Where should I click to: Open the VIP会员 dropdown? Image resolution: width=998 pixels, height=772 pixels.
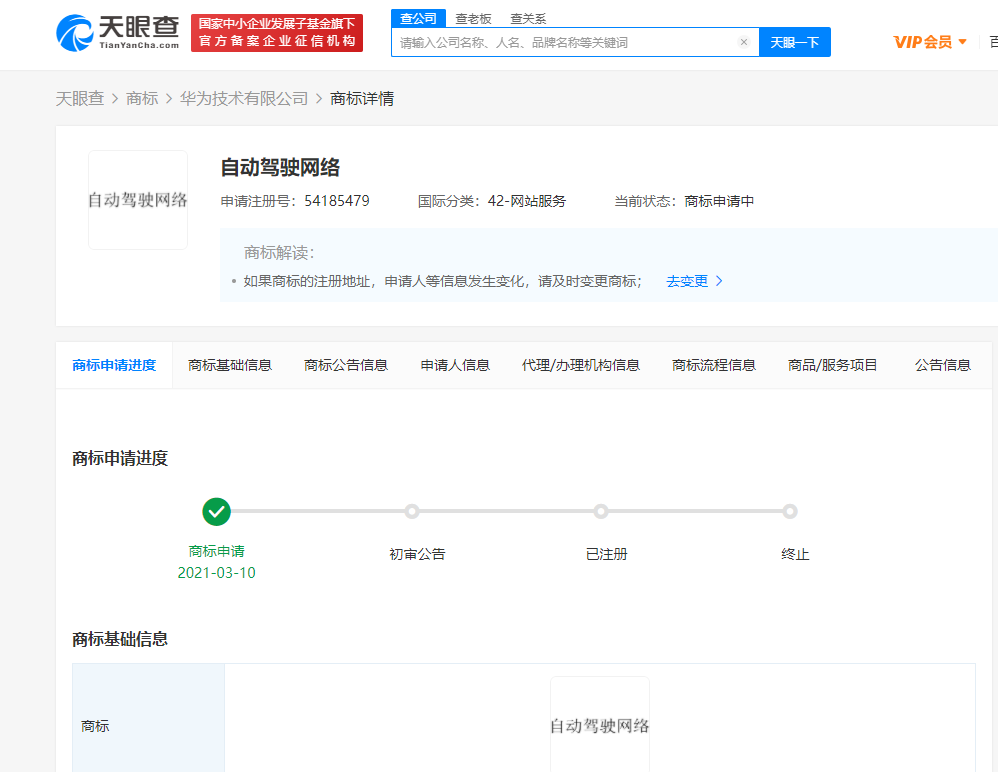[929, 41]
